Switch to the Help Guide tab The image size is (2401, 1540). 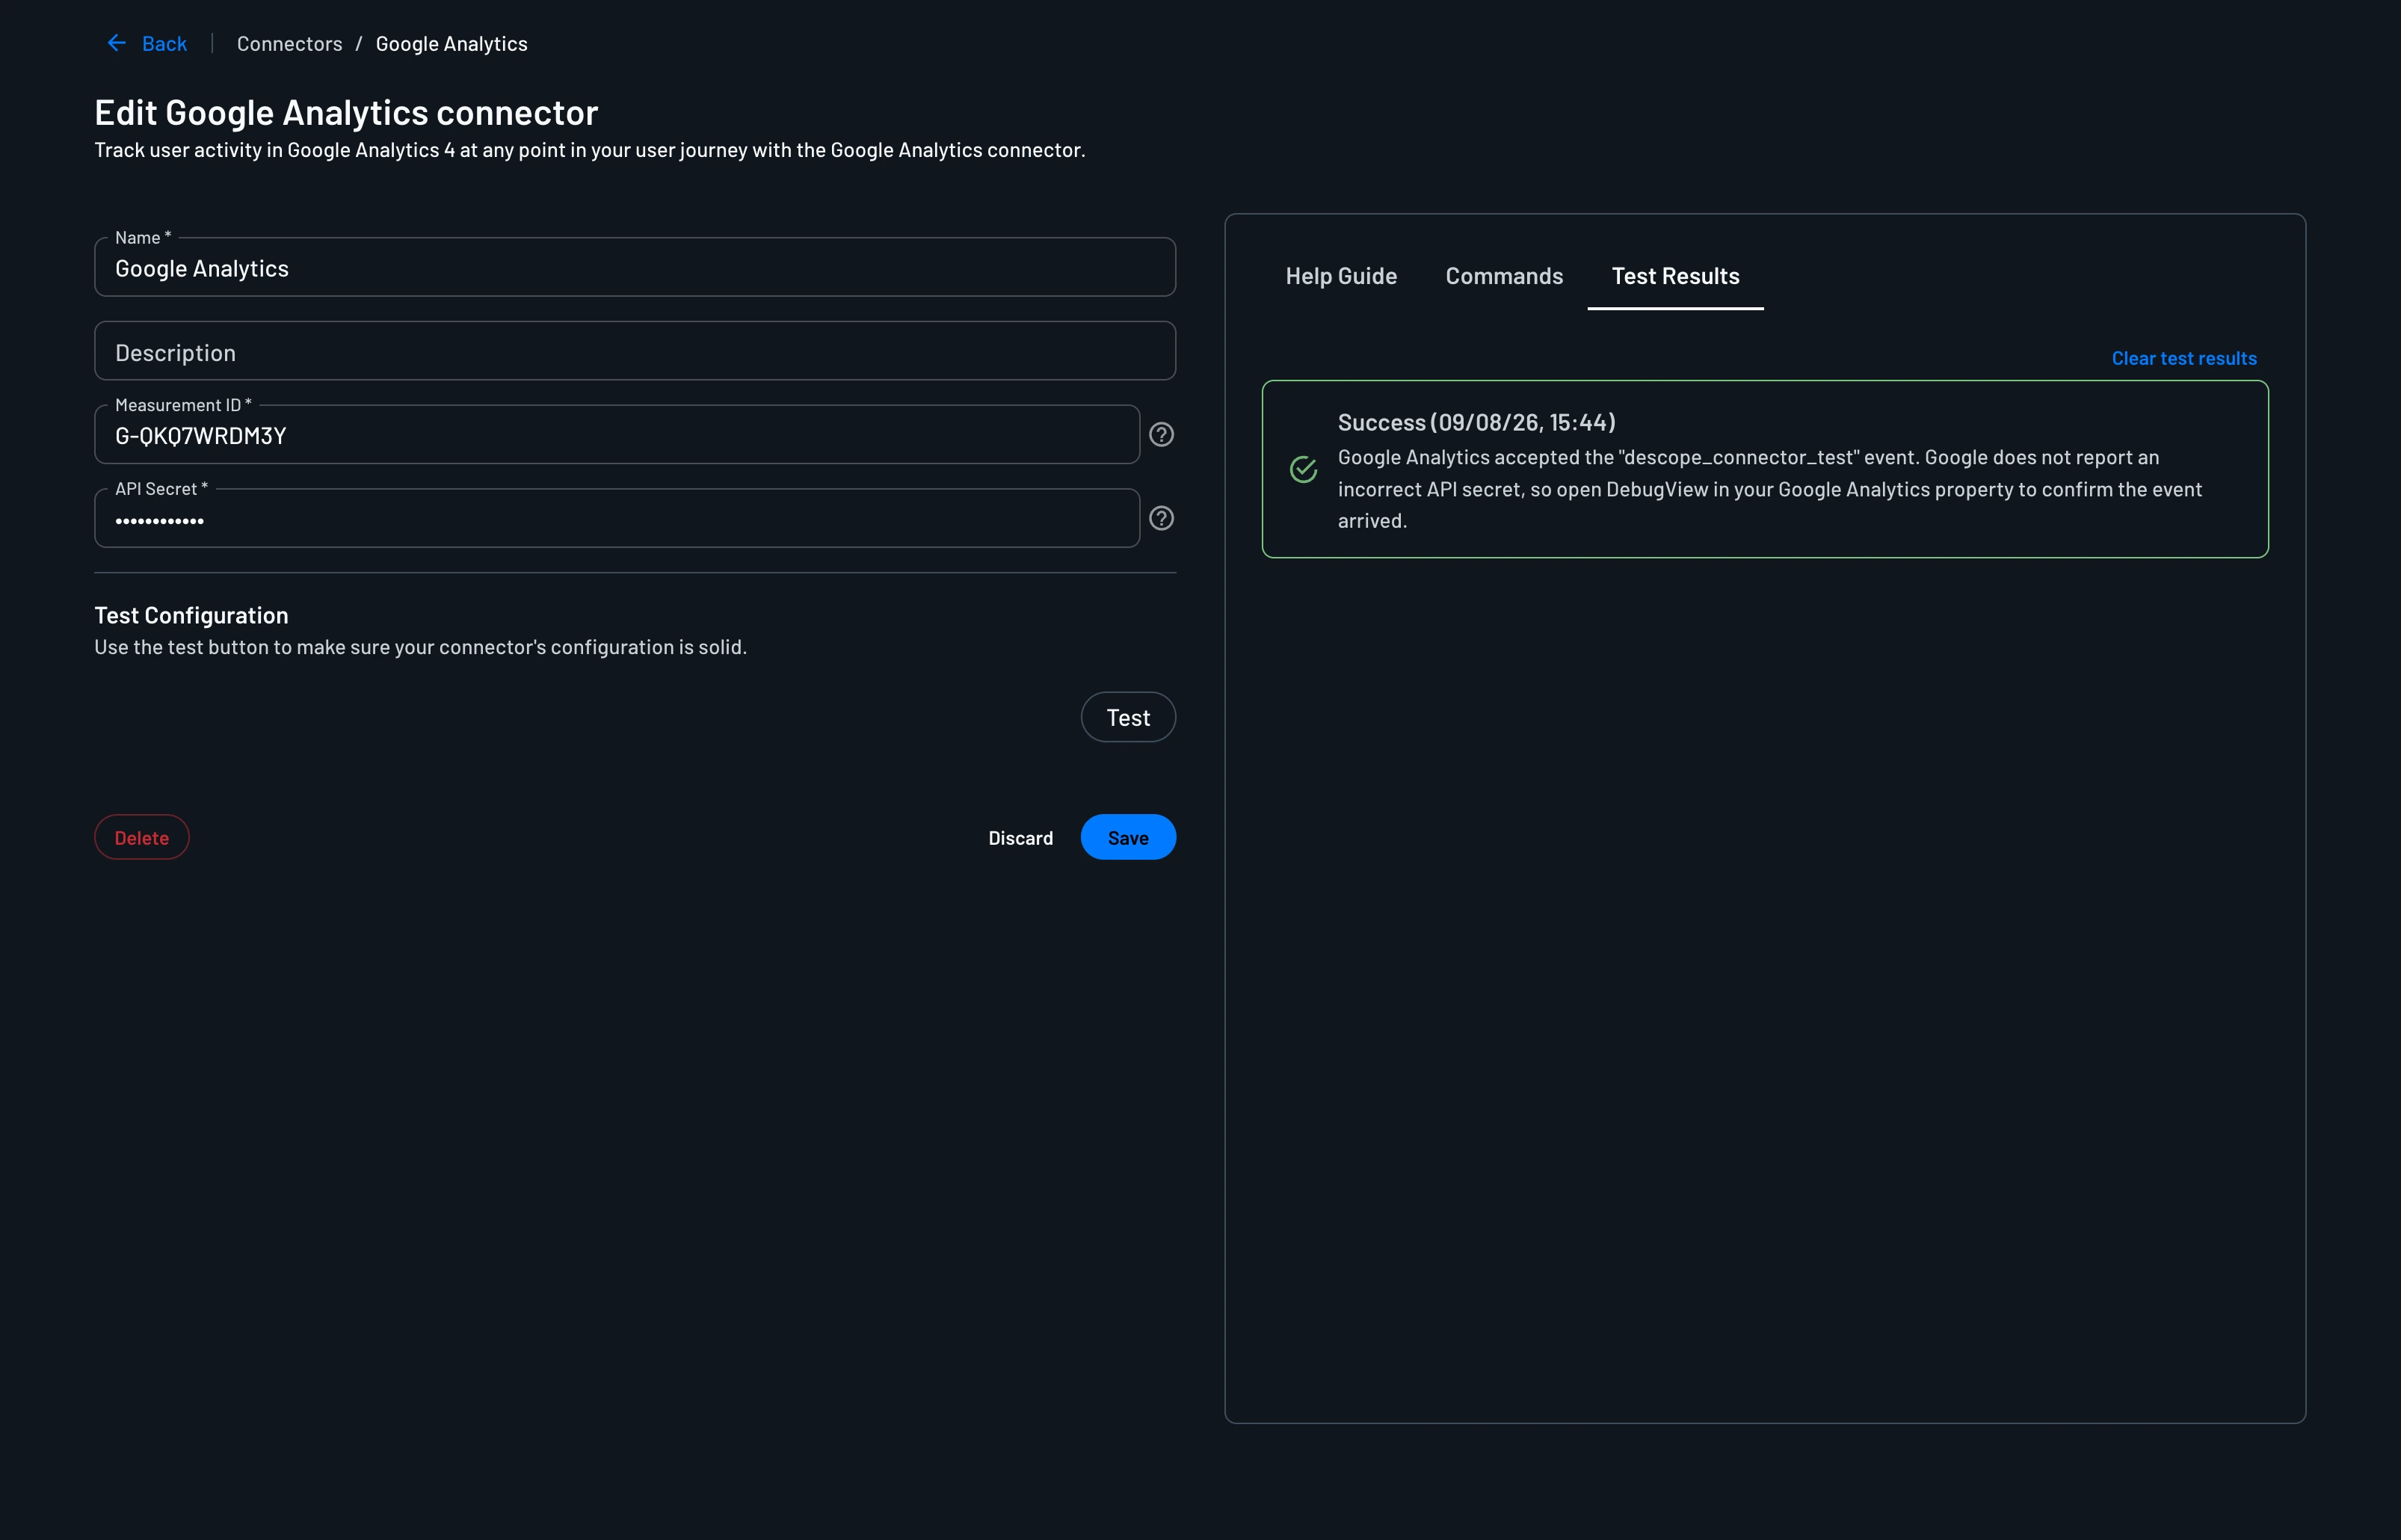point(1341,276)
